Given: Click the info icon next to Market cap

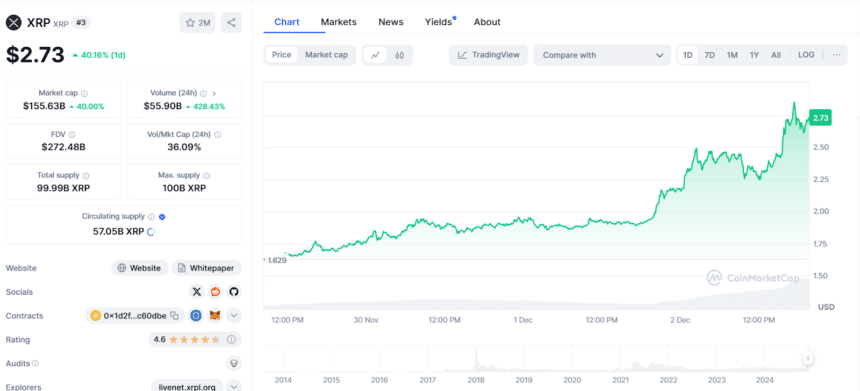Looking at the screenshot, I should coord(84,94).
